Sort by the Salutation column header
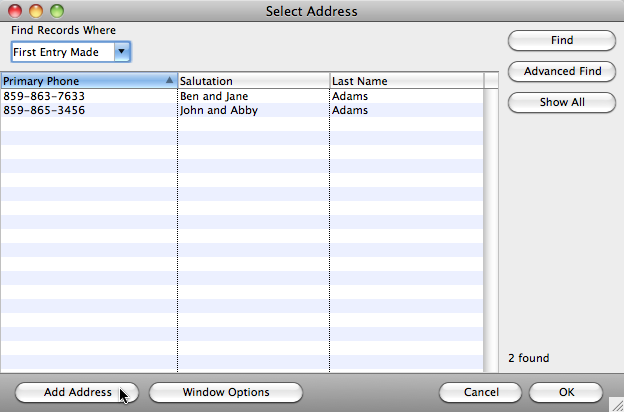The width and height of the screenshot is (624, 412). tap(253, 81)
